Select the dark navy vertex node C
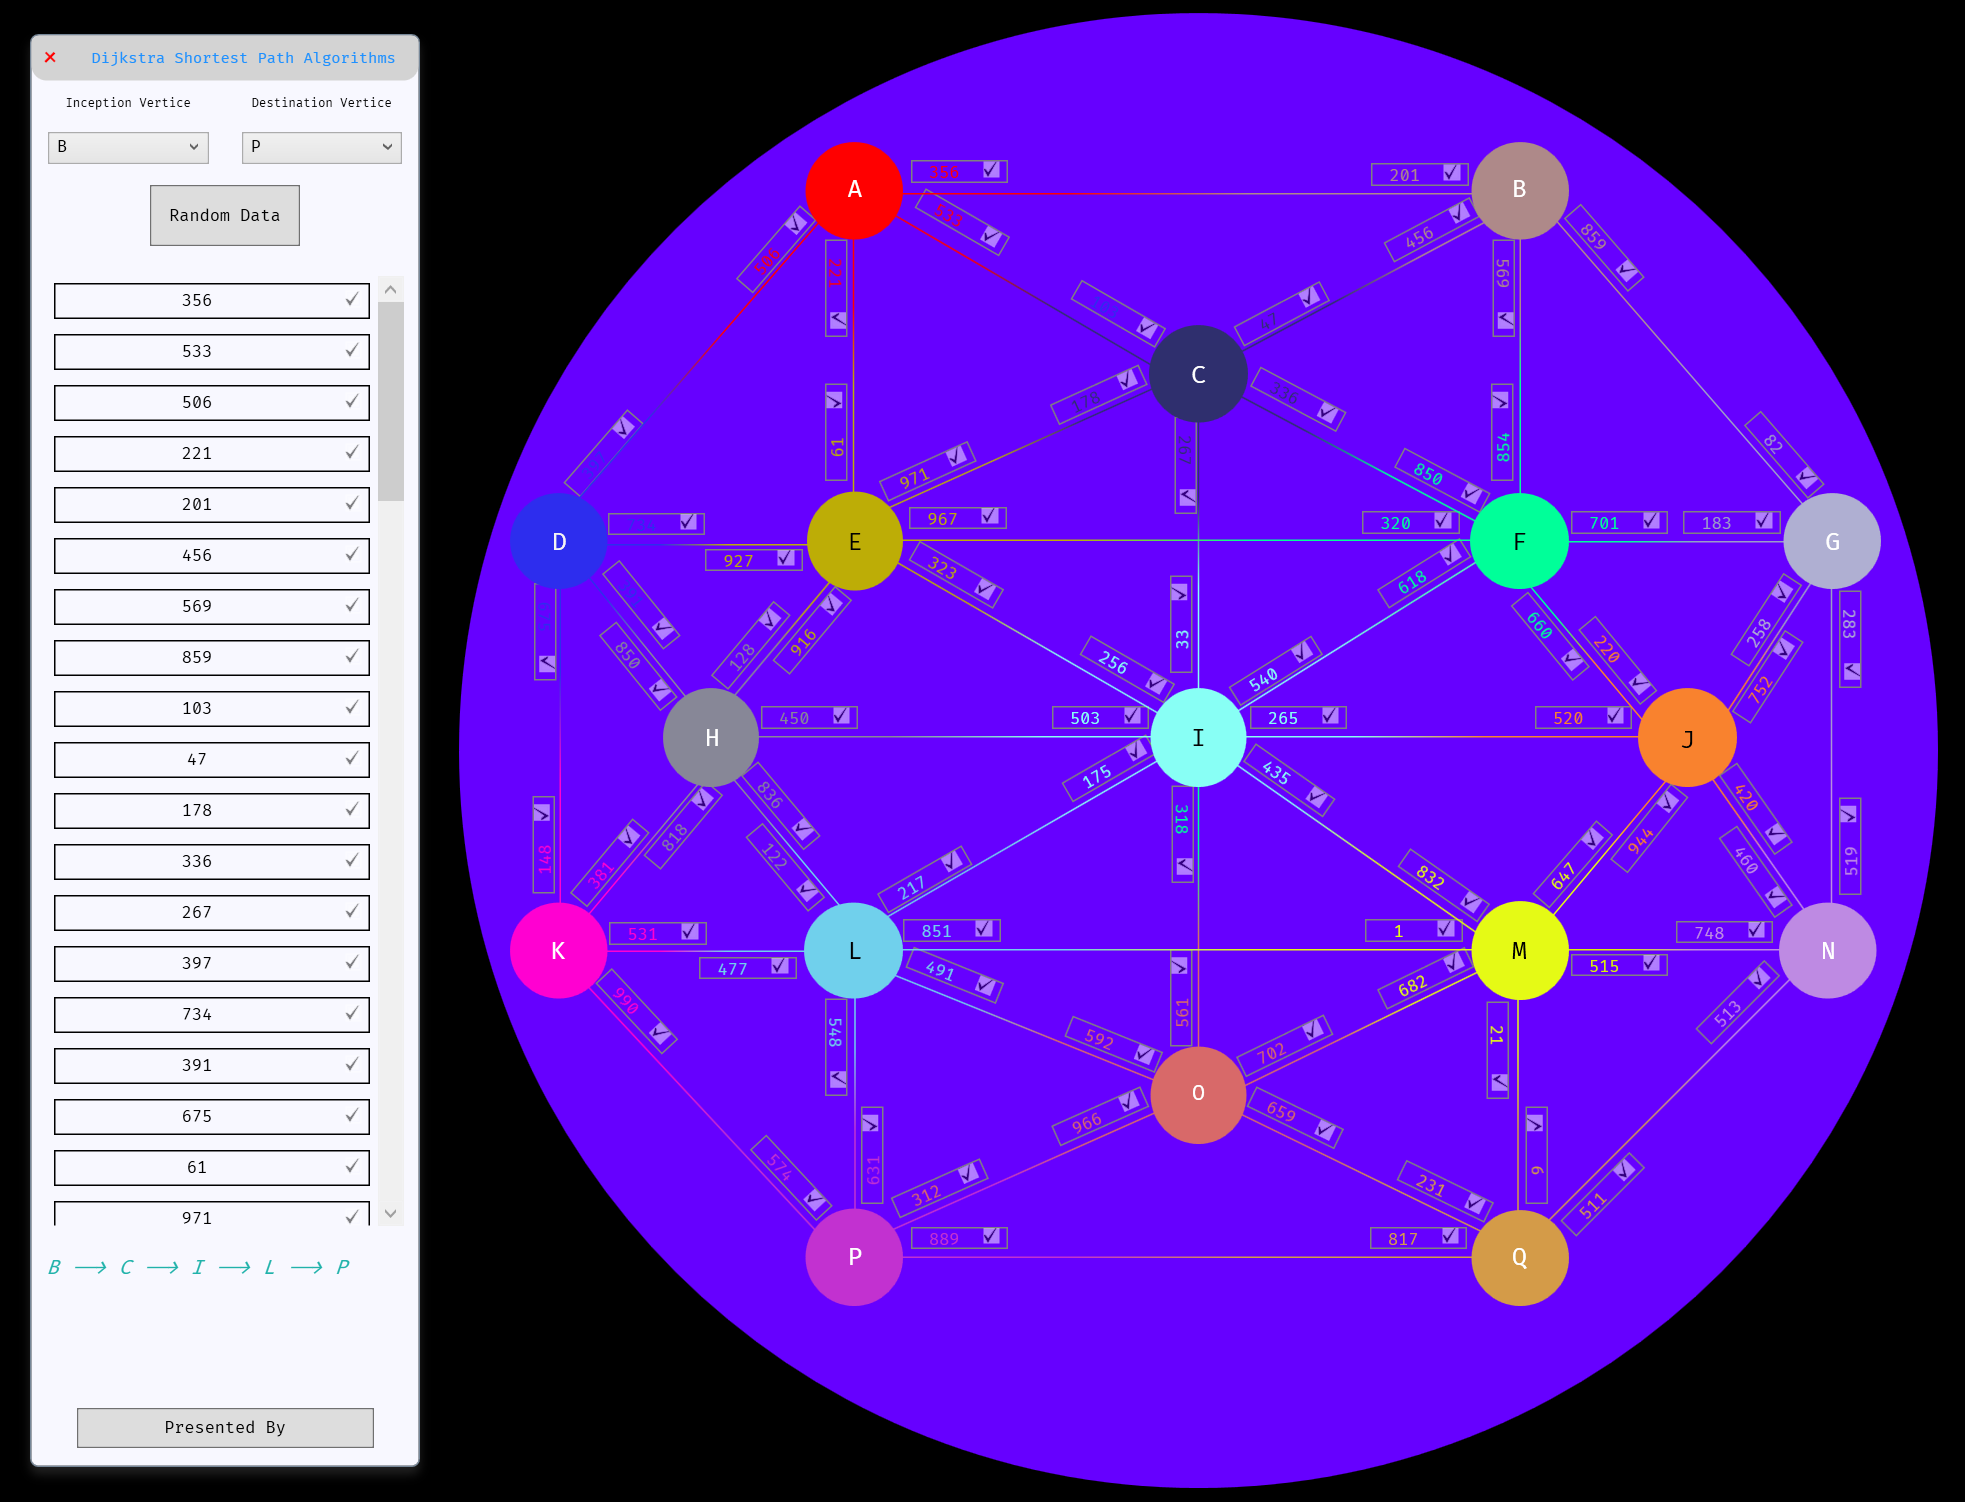The image size is (1965, 1502). (1198, 374)
